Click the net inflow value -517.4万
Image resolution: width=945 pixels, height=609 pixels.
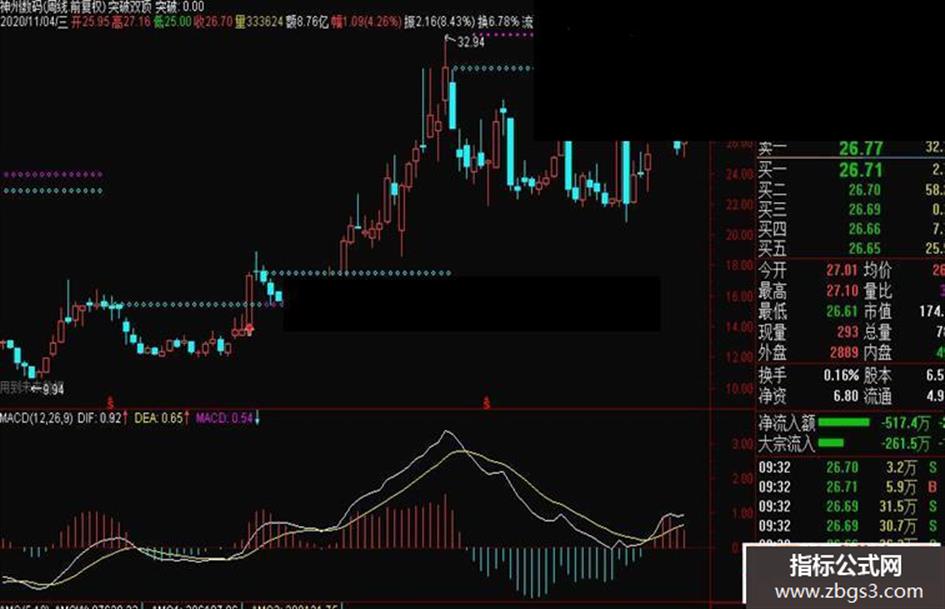[906, 423]
